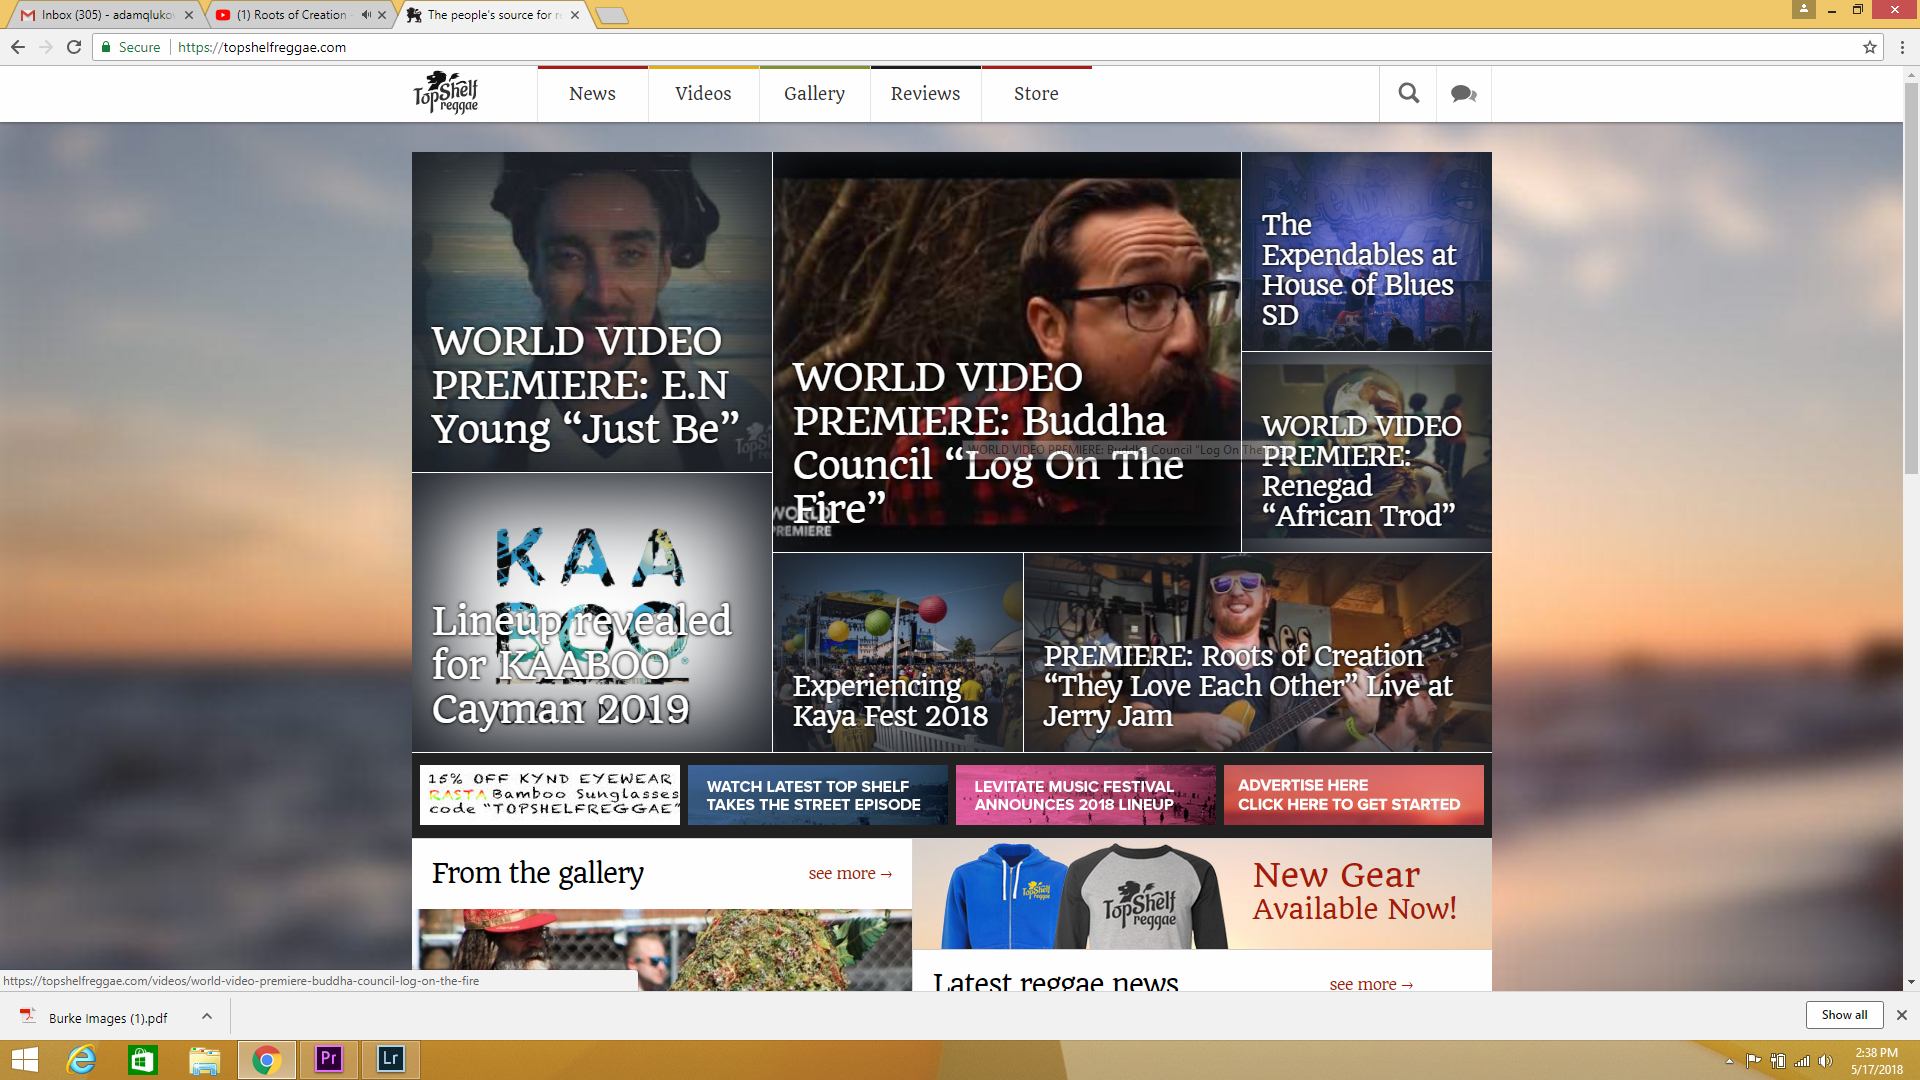This screenshot has width=1920, height=1080.
Task: Go to the Store navigation tab
Action: tap(1036, 94)
